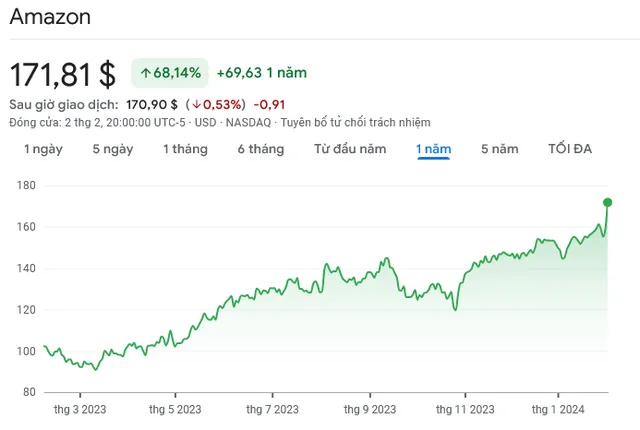The image size is (640, 430).
Task: Show the 'TỐI ĐA' maximum range
Action: (x=570, y=149)
